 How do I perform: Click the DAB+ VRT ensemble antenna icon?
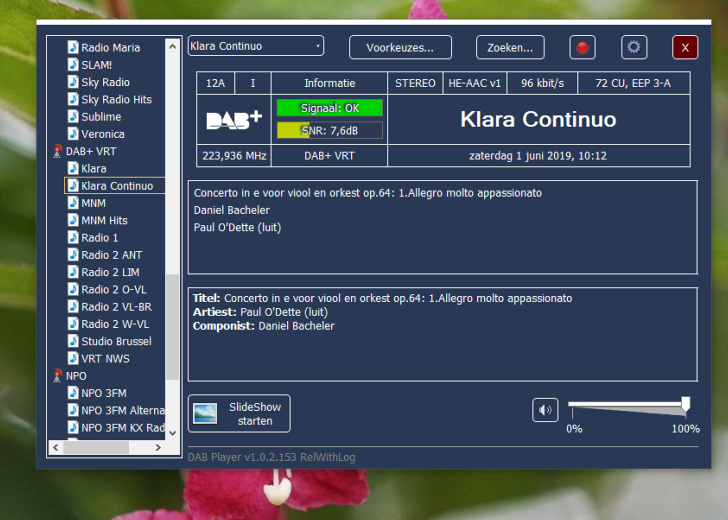[x=58, y=151]
